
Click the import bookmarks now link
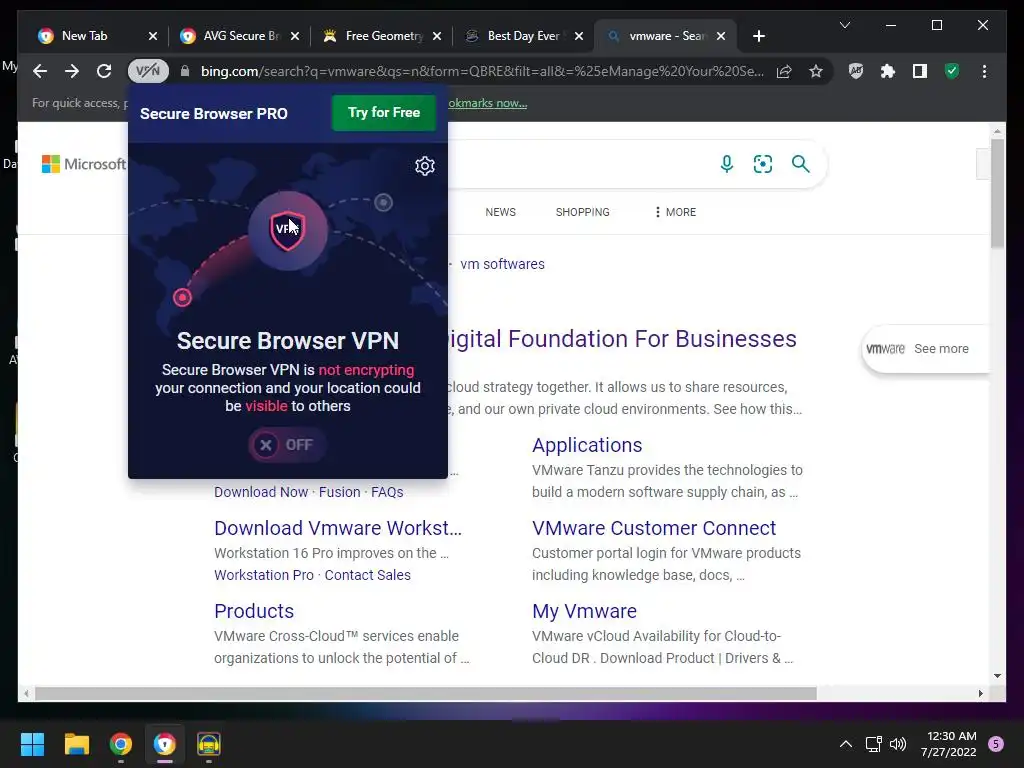tap(487, 103)
